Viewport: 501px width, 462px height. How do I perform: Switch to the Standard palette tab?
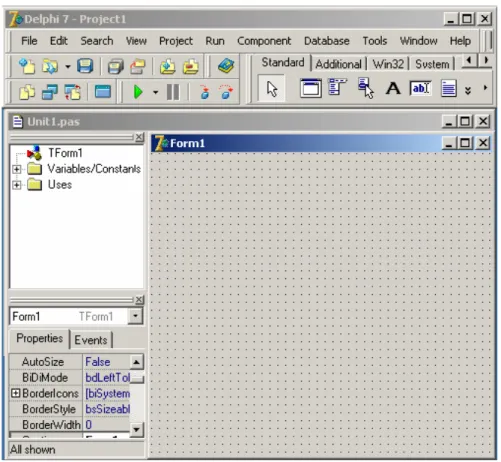(x=283, y=62)
